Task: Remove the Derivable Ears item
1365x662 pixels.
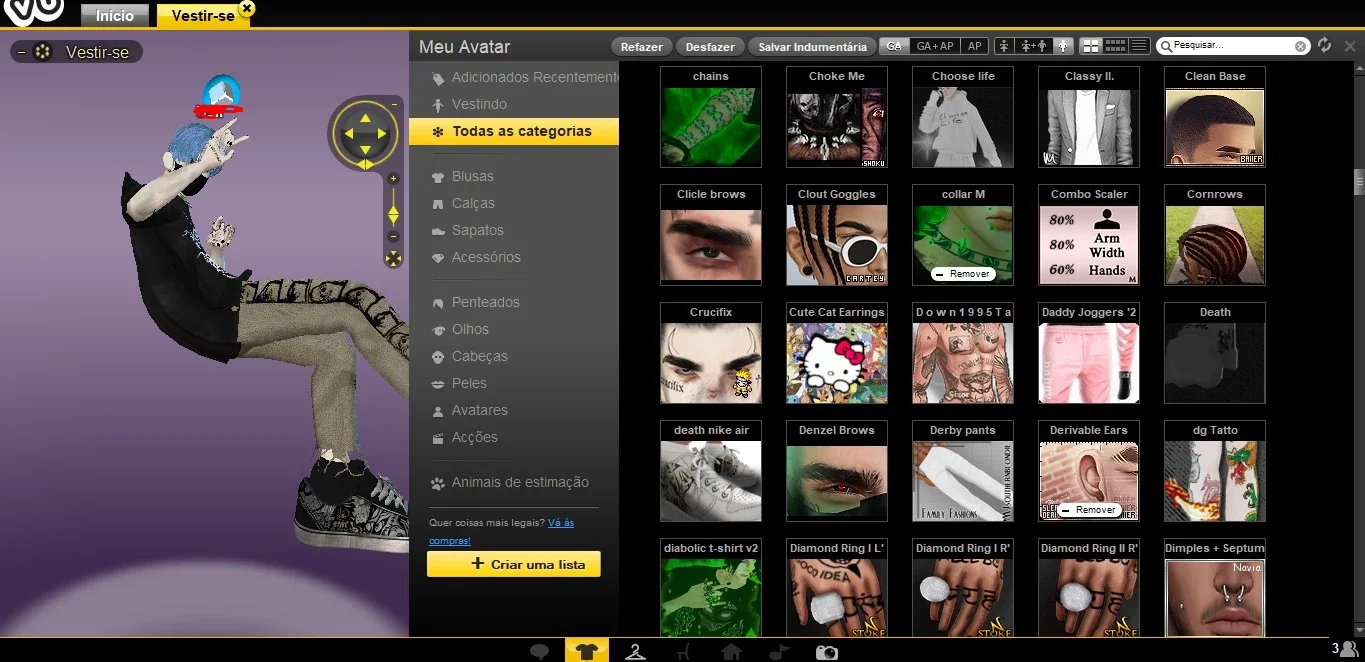Action: 1088,510
